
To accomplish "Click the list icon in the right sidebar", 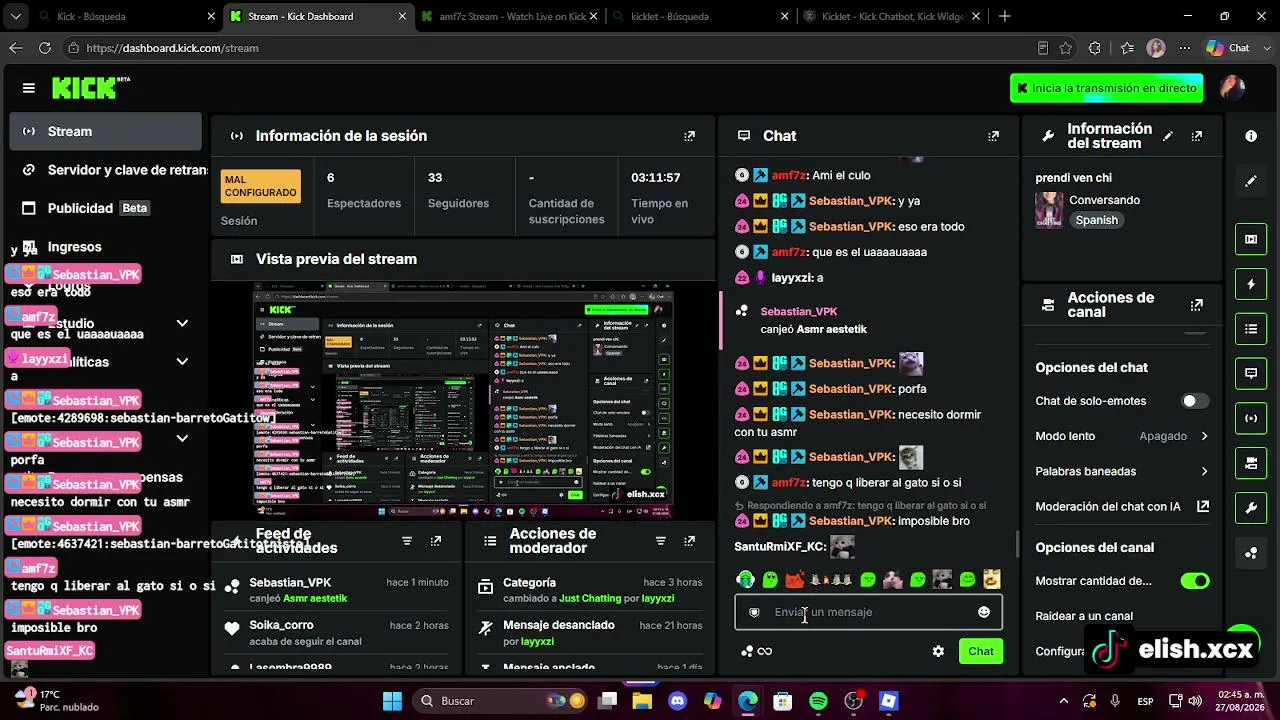I will [1251, 329].
